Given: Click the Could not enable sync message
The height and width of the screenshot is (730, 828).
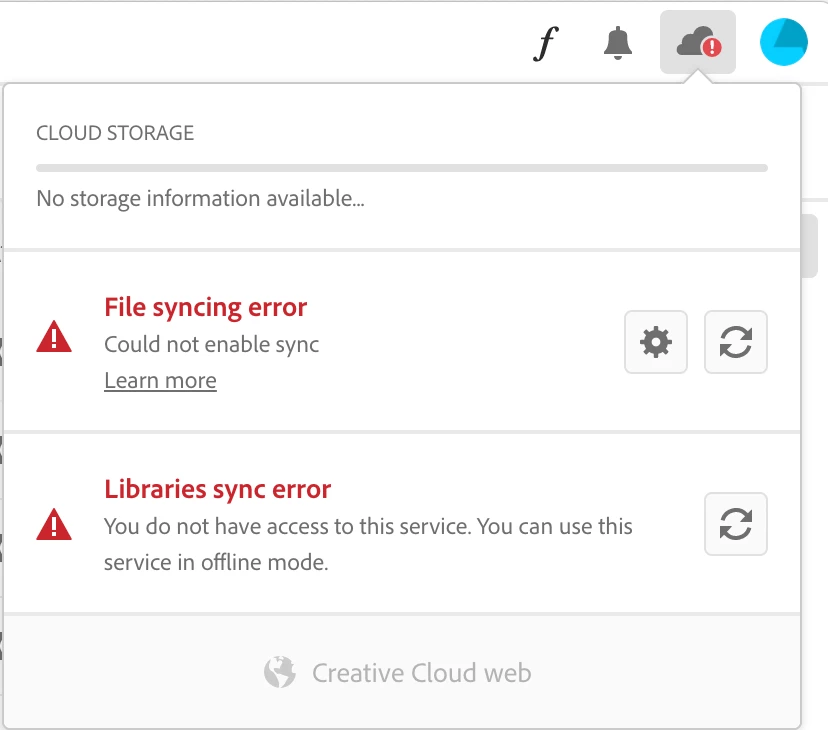Looking at the screenshot, I should [x=212, y=344].
